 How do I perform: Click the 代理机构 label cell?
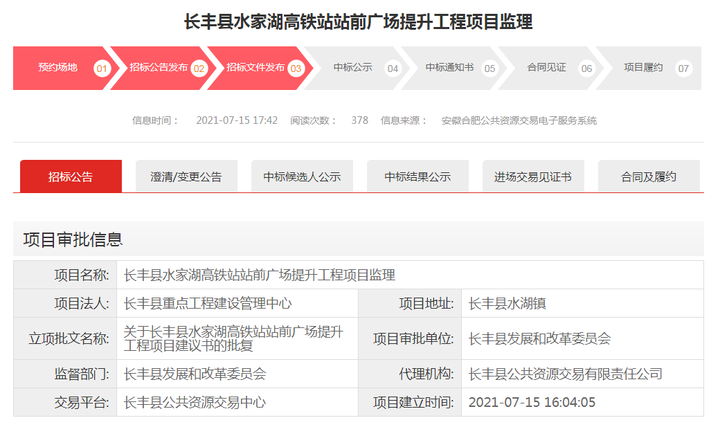pos(410,374)
